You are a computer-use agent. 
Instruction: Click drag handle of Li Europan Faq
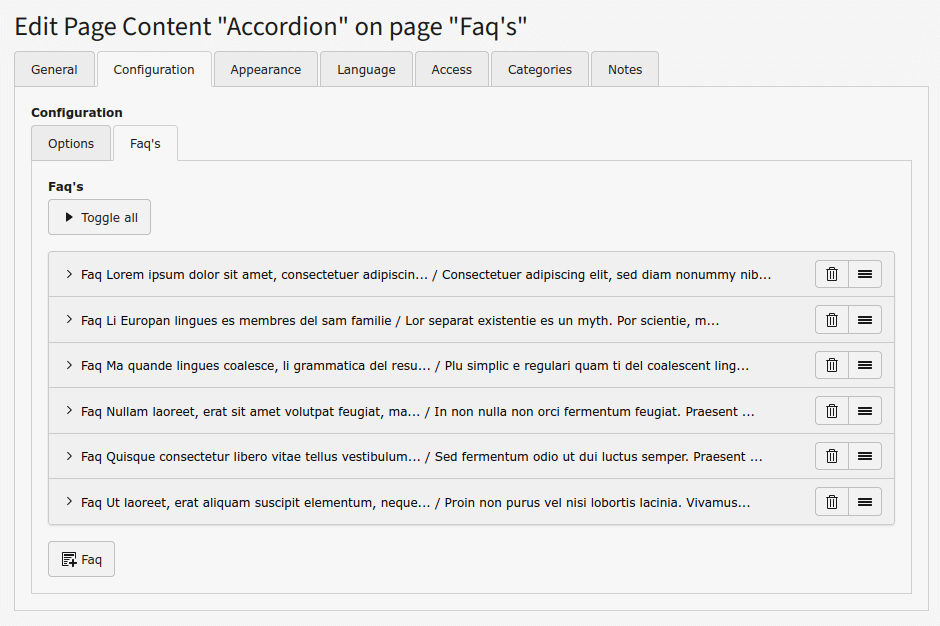click(x=865, y=320)
